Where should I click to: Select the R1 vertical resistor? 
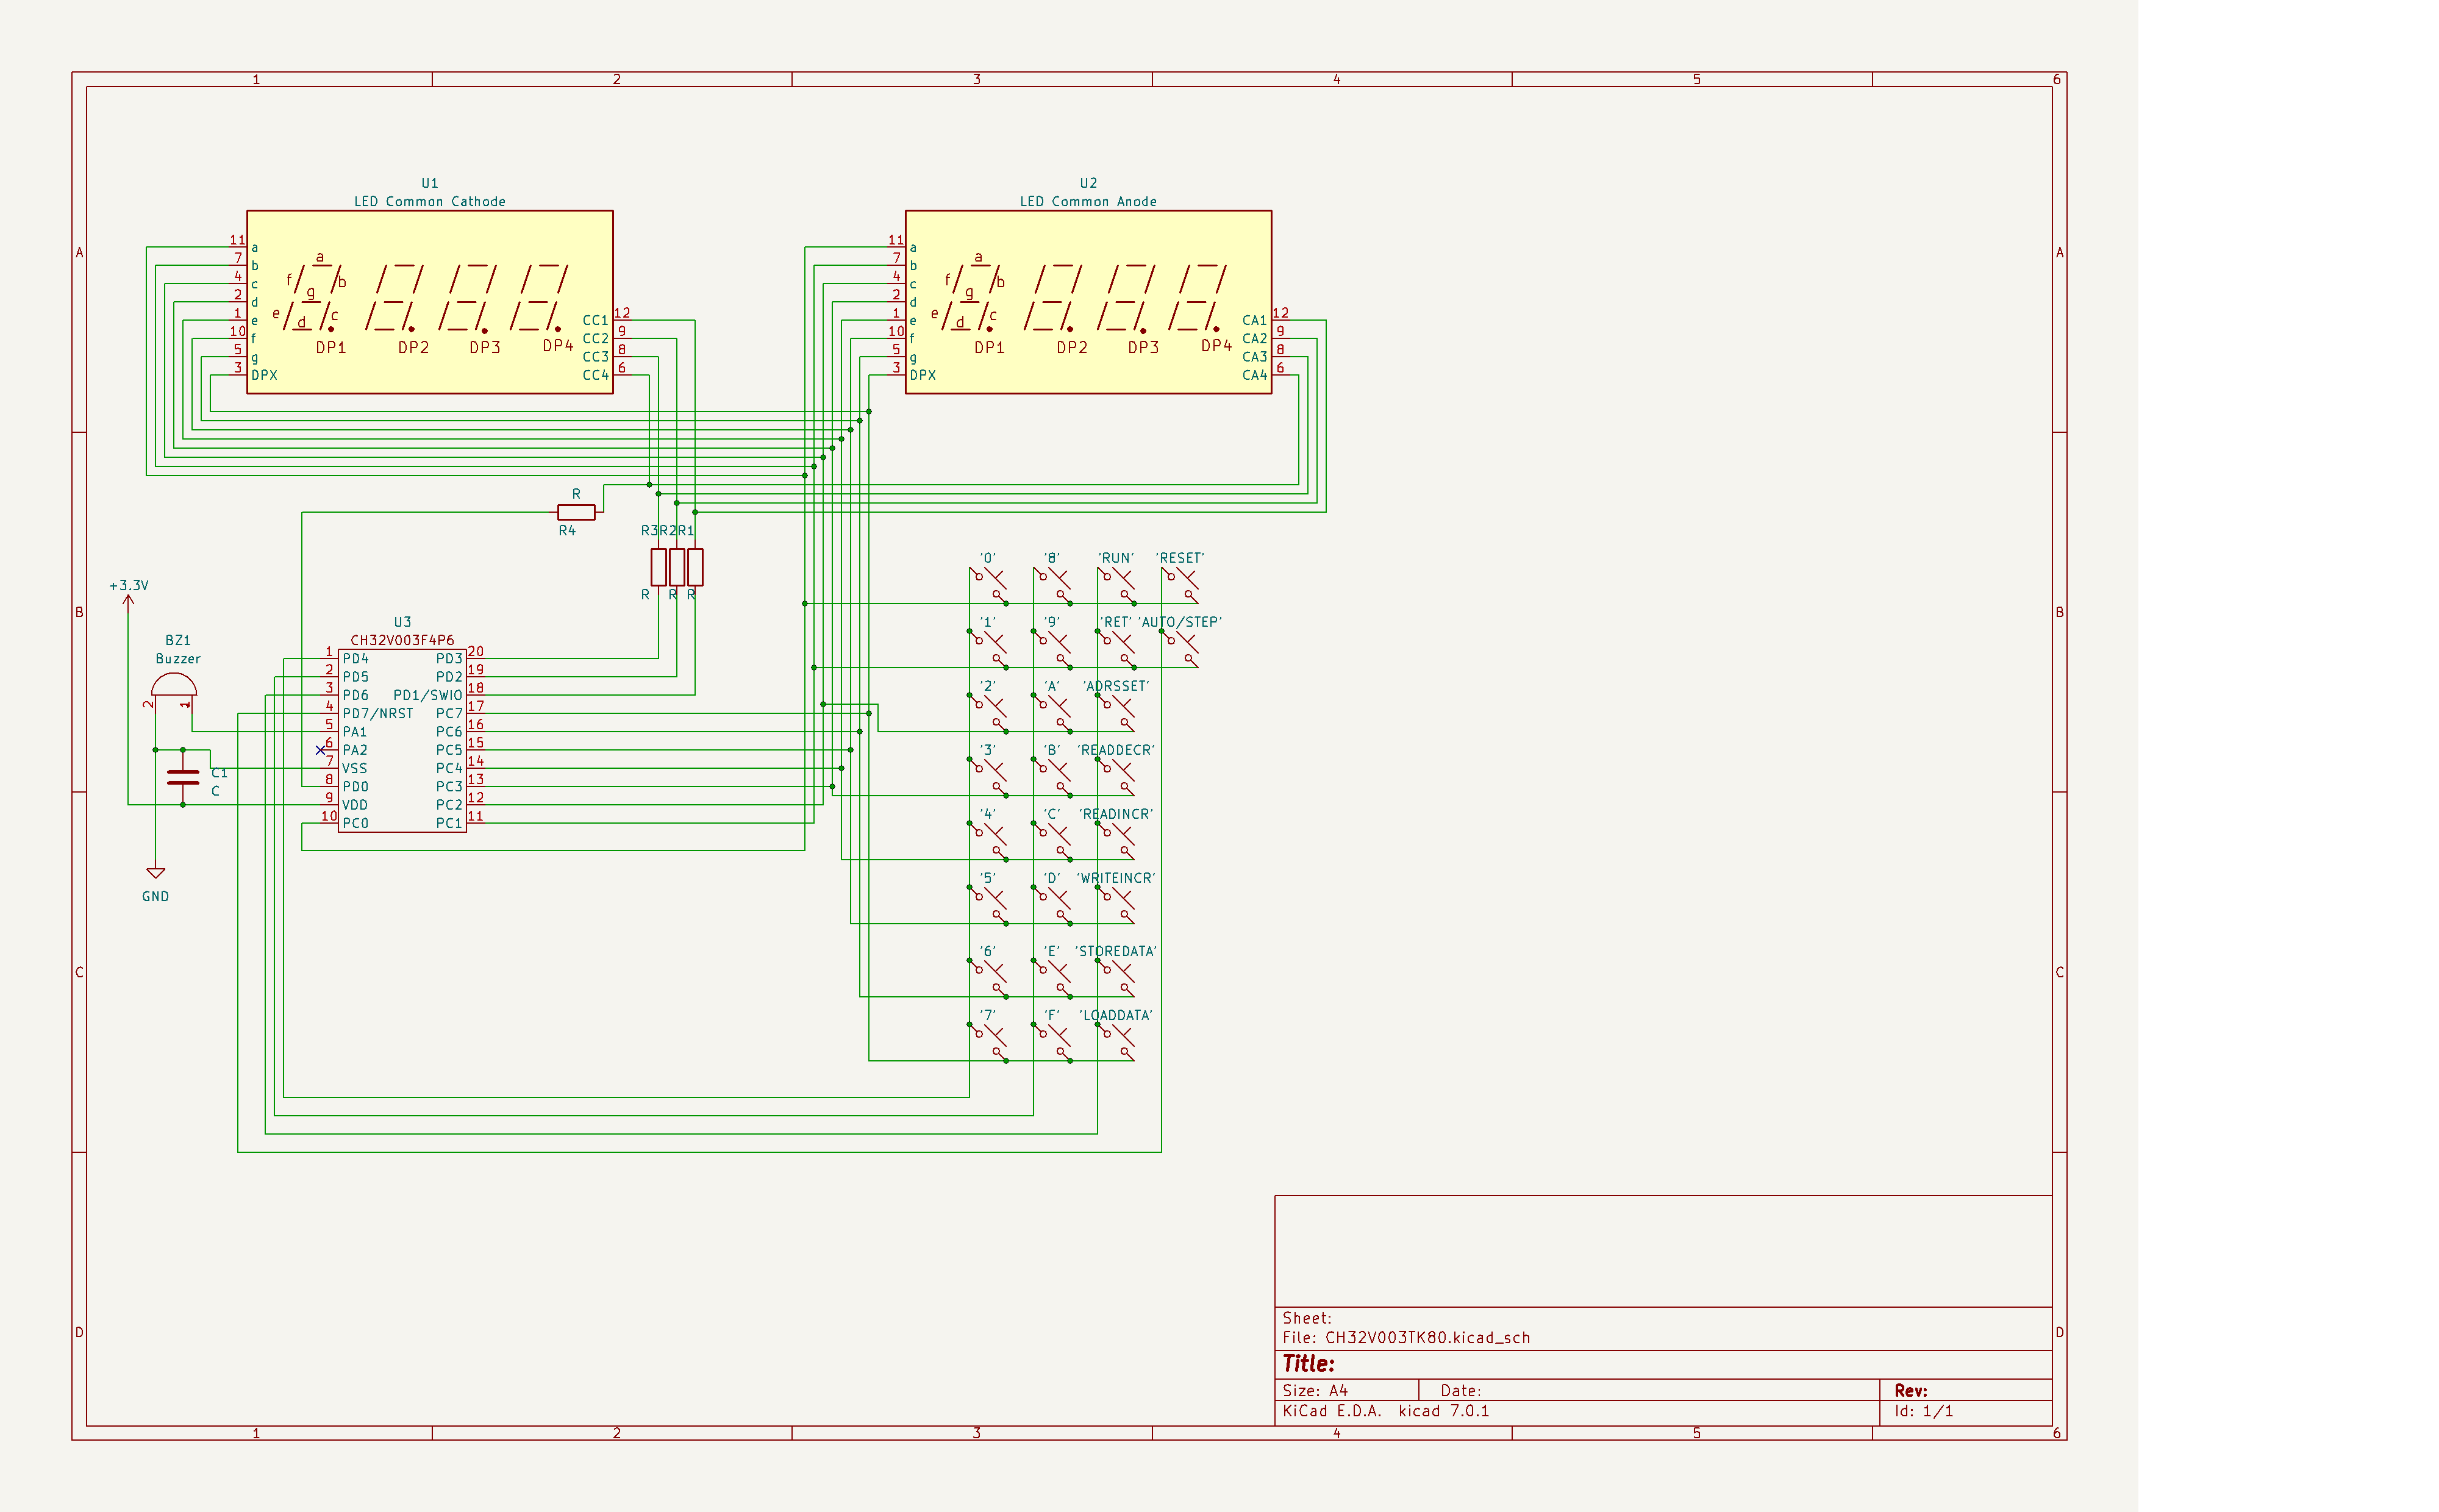click(x=695, y=567)
